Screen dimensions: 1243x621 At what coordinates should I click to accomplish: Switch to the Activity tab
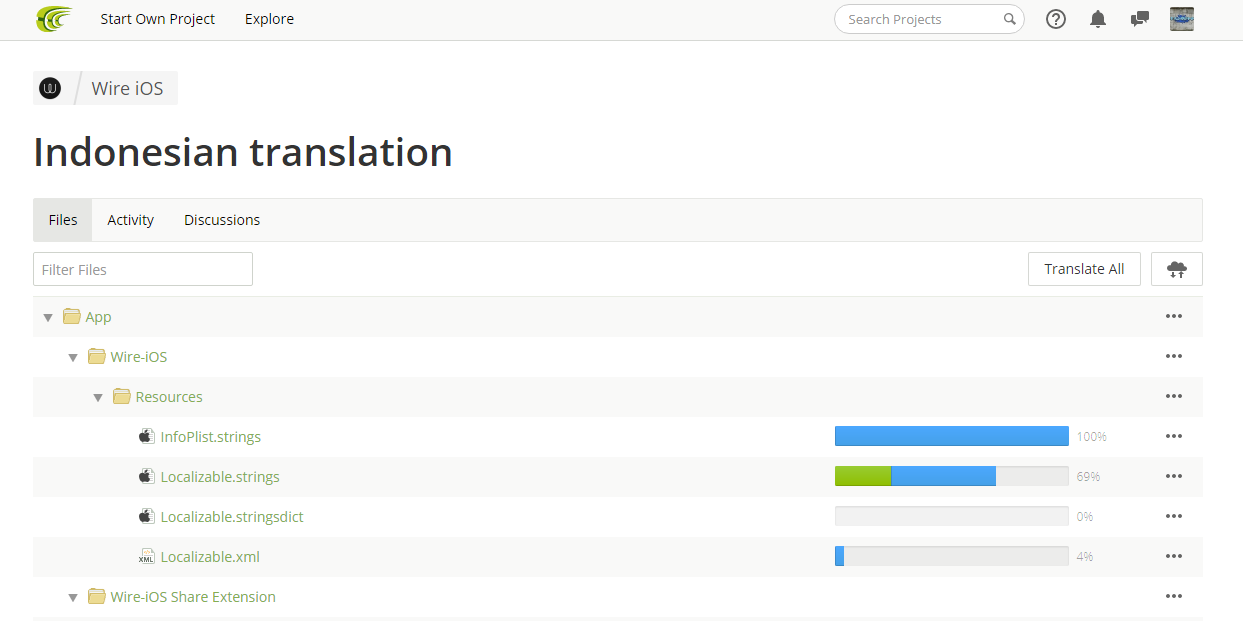130,219
